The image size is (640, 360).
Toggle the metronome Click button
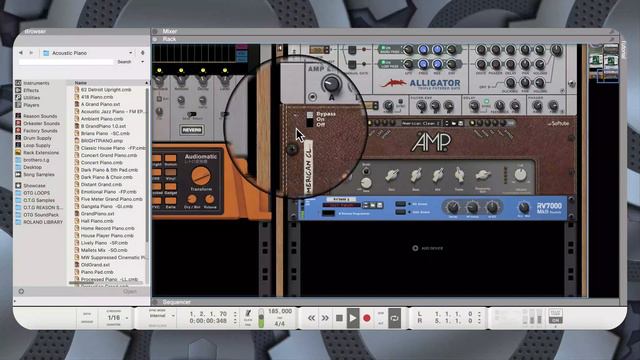pyautogui.click(x=248, y=313)
